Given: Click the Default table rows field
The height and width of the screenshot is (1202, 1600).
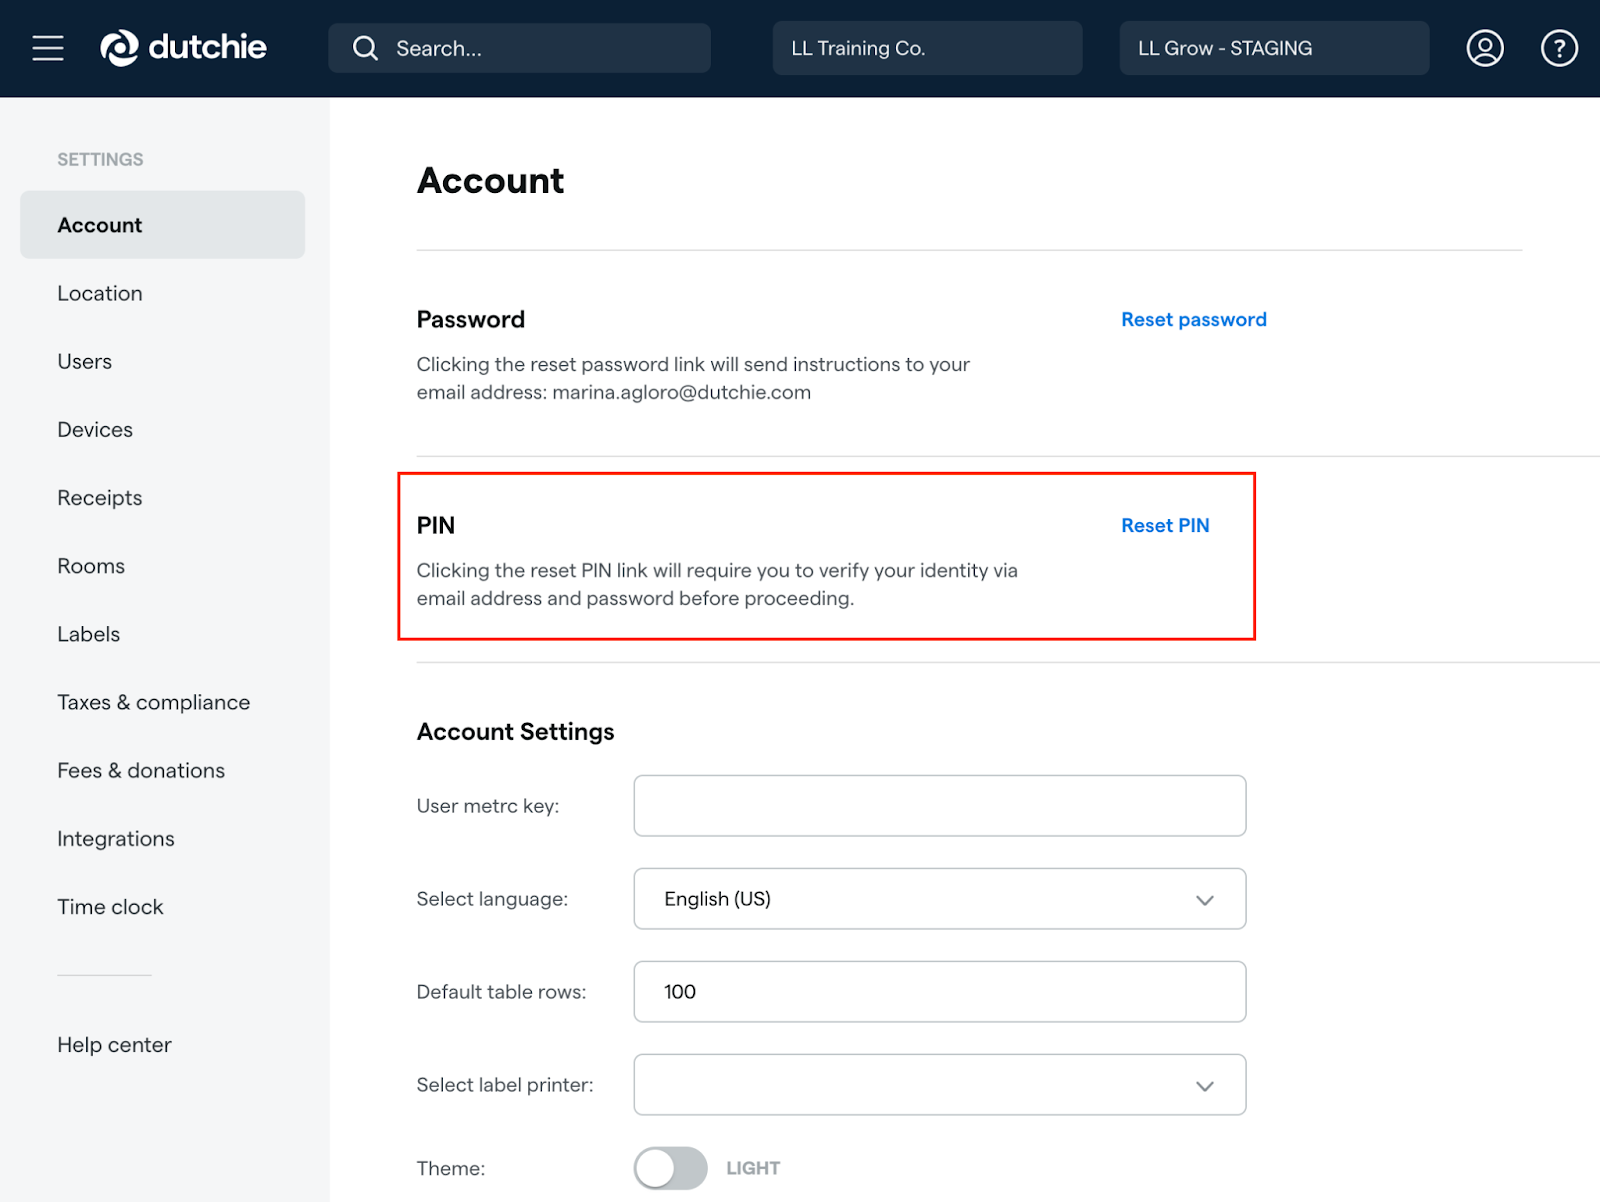Looking at the screenshot, I should click(x=939, y=991).
